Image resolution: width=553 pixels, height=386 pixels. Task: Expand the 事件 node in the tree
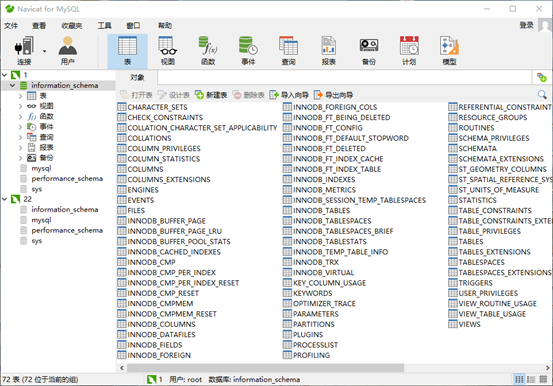(x=20, y=127)
